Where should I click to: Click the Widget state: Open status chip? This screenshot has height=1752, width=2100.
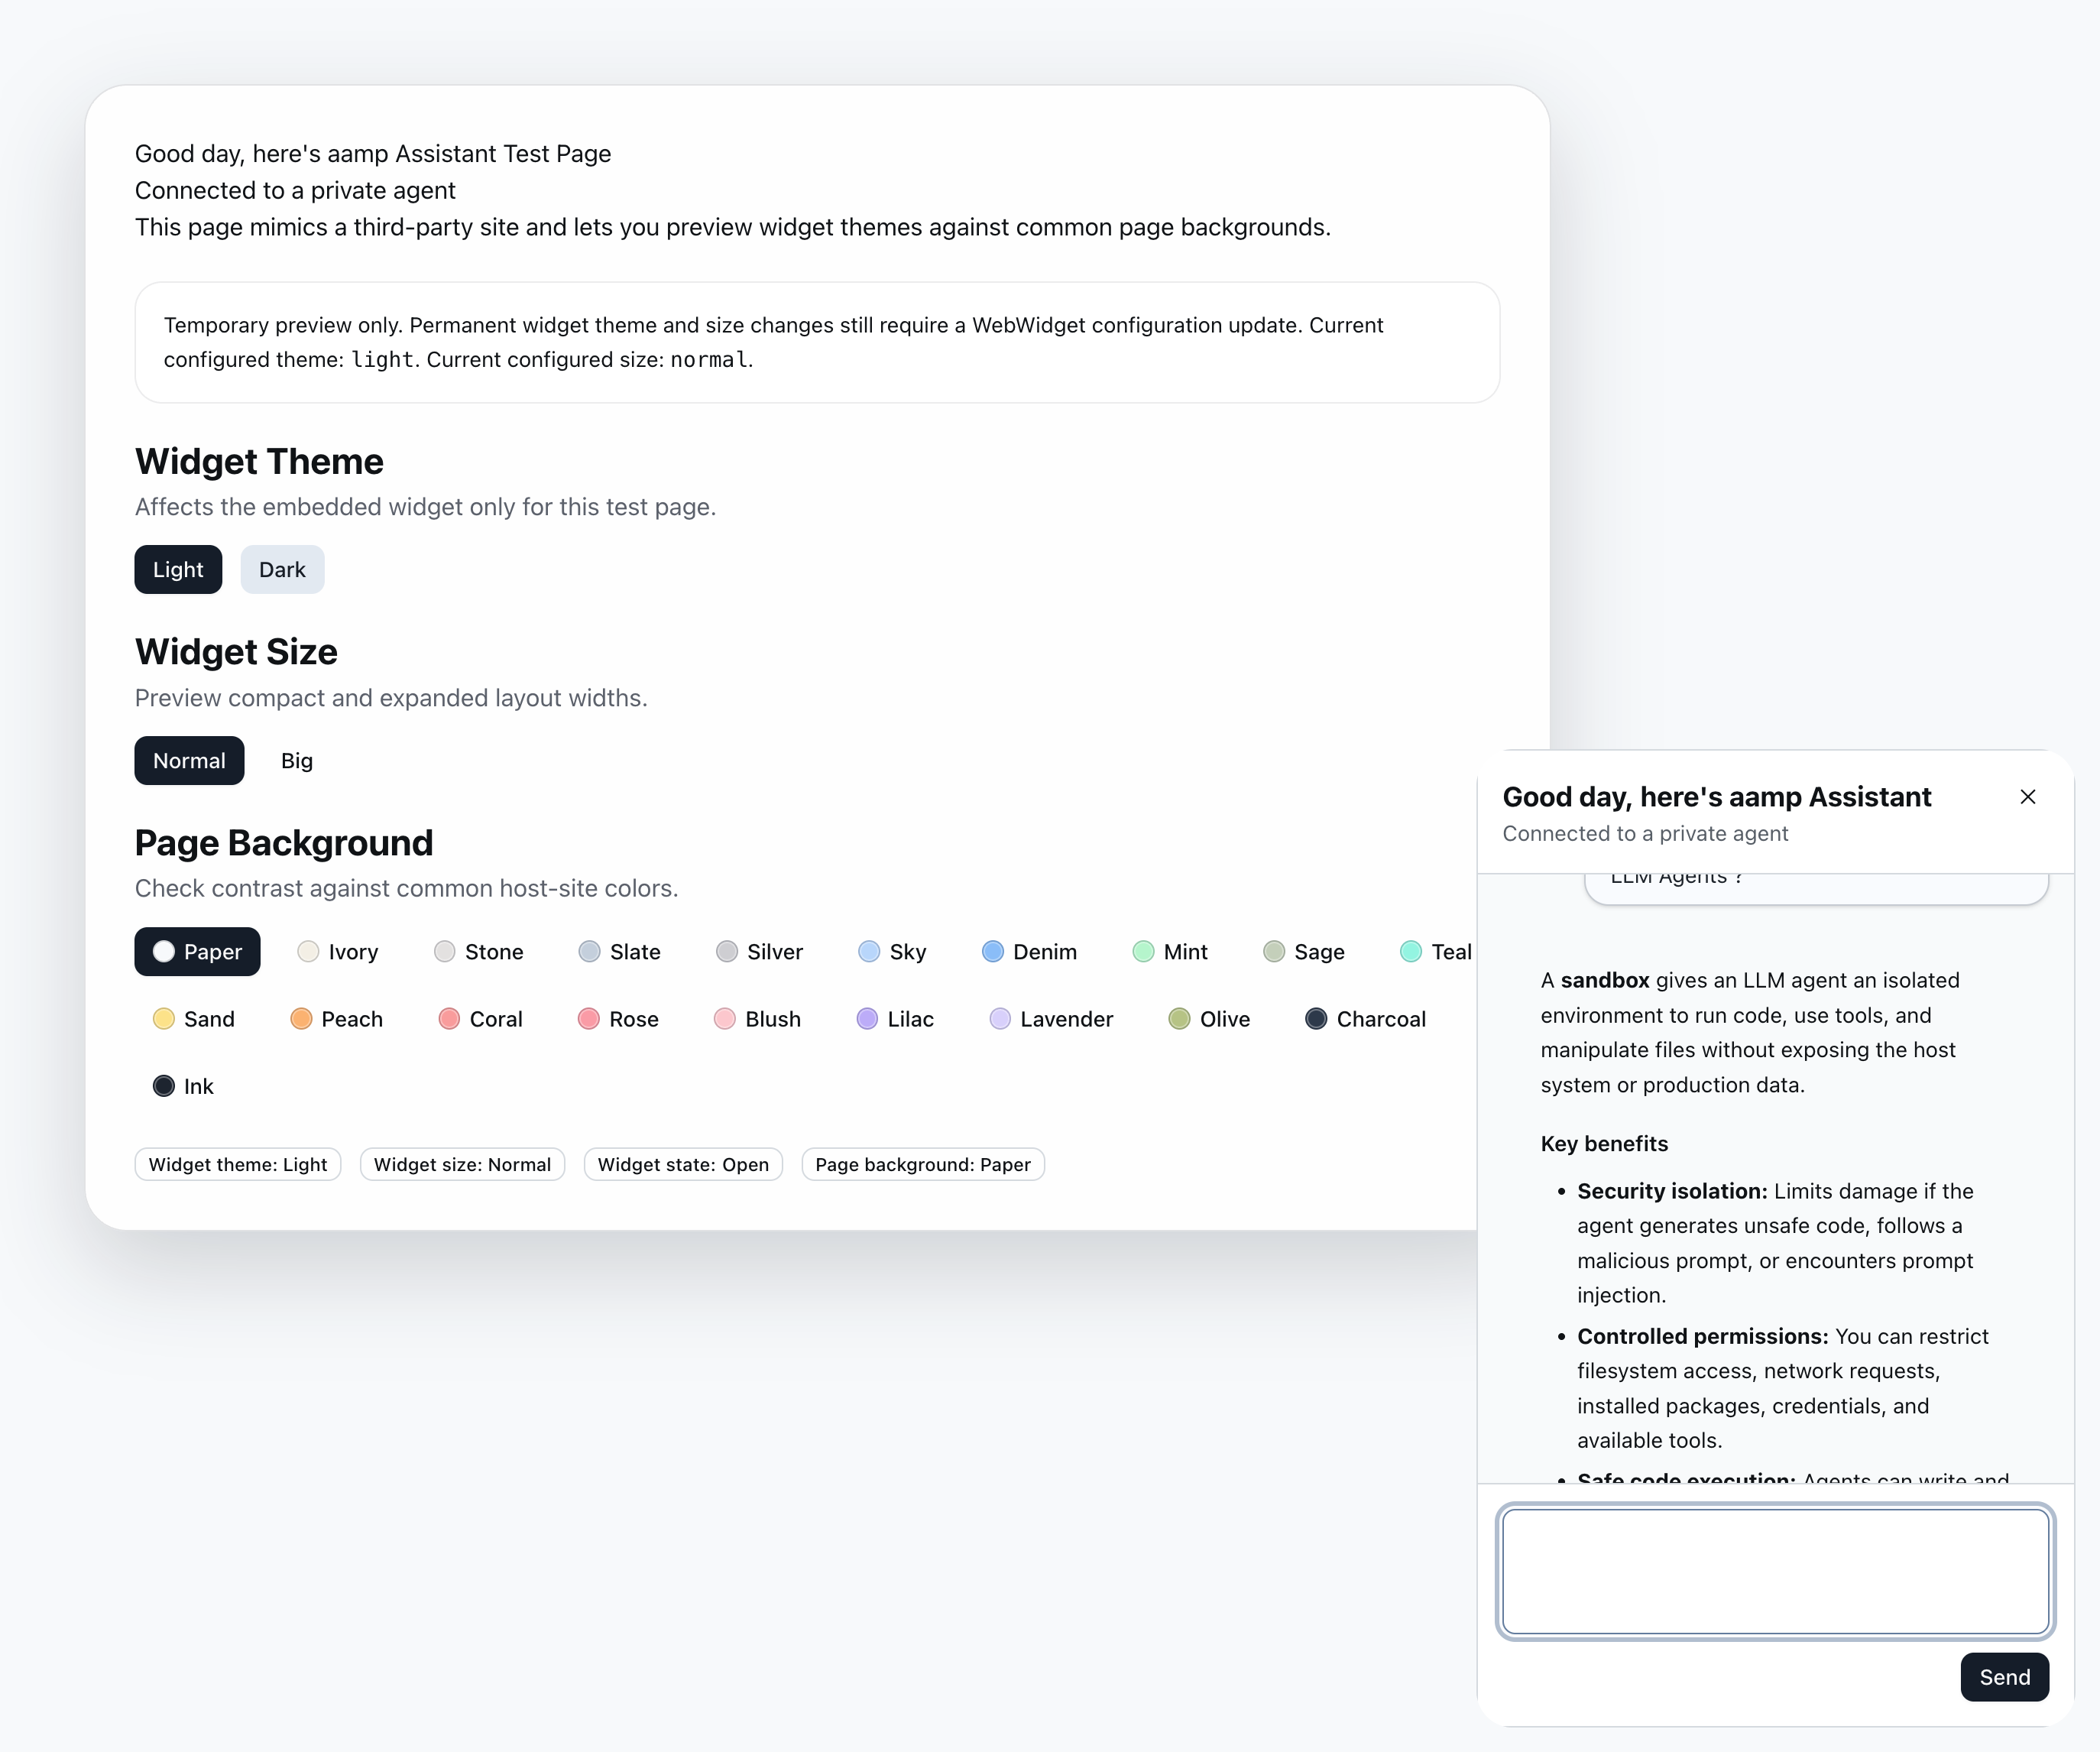pyautogui.click(x=683, y=1164)
